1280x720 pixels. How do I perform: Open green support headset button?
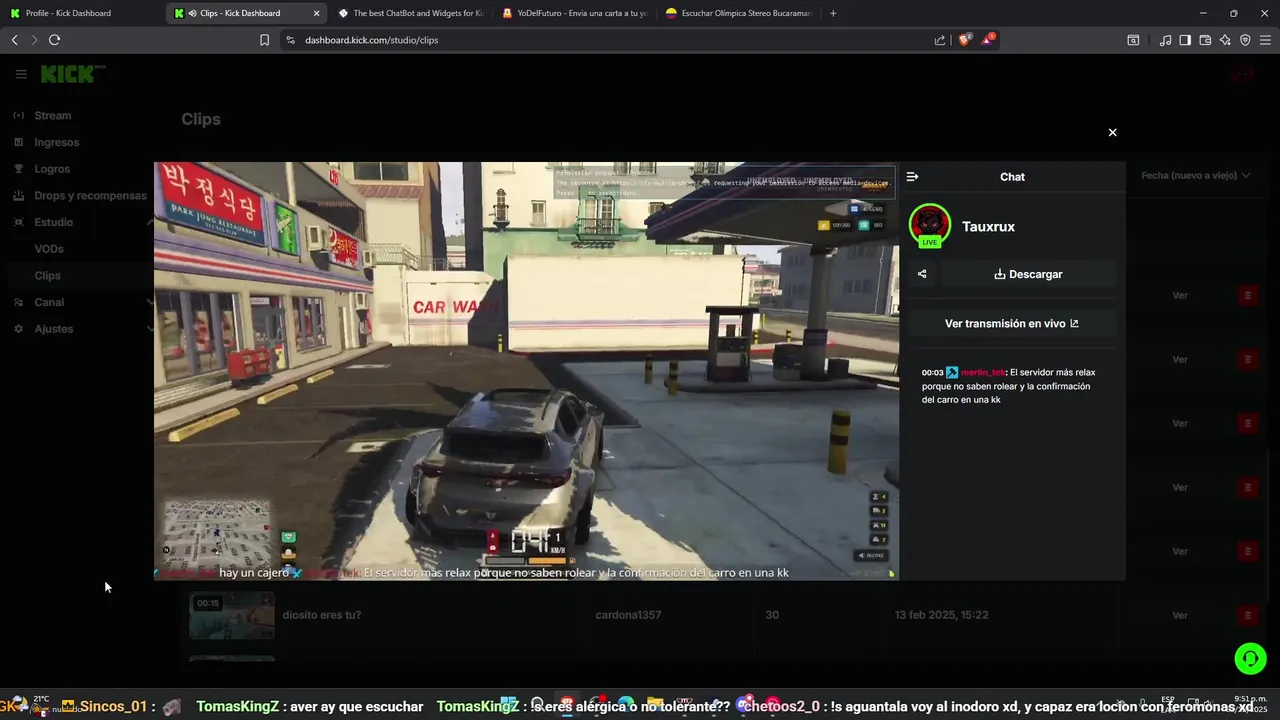[1250, 658]
